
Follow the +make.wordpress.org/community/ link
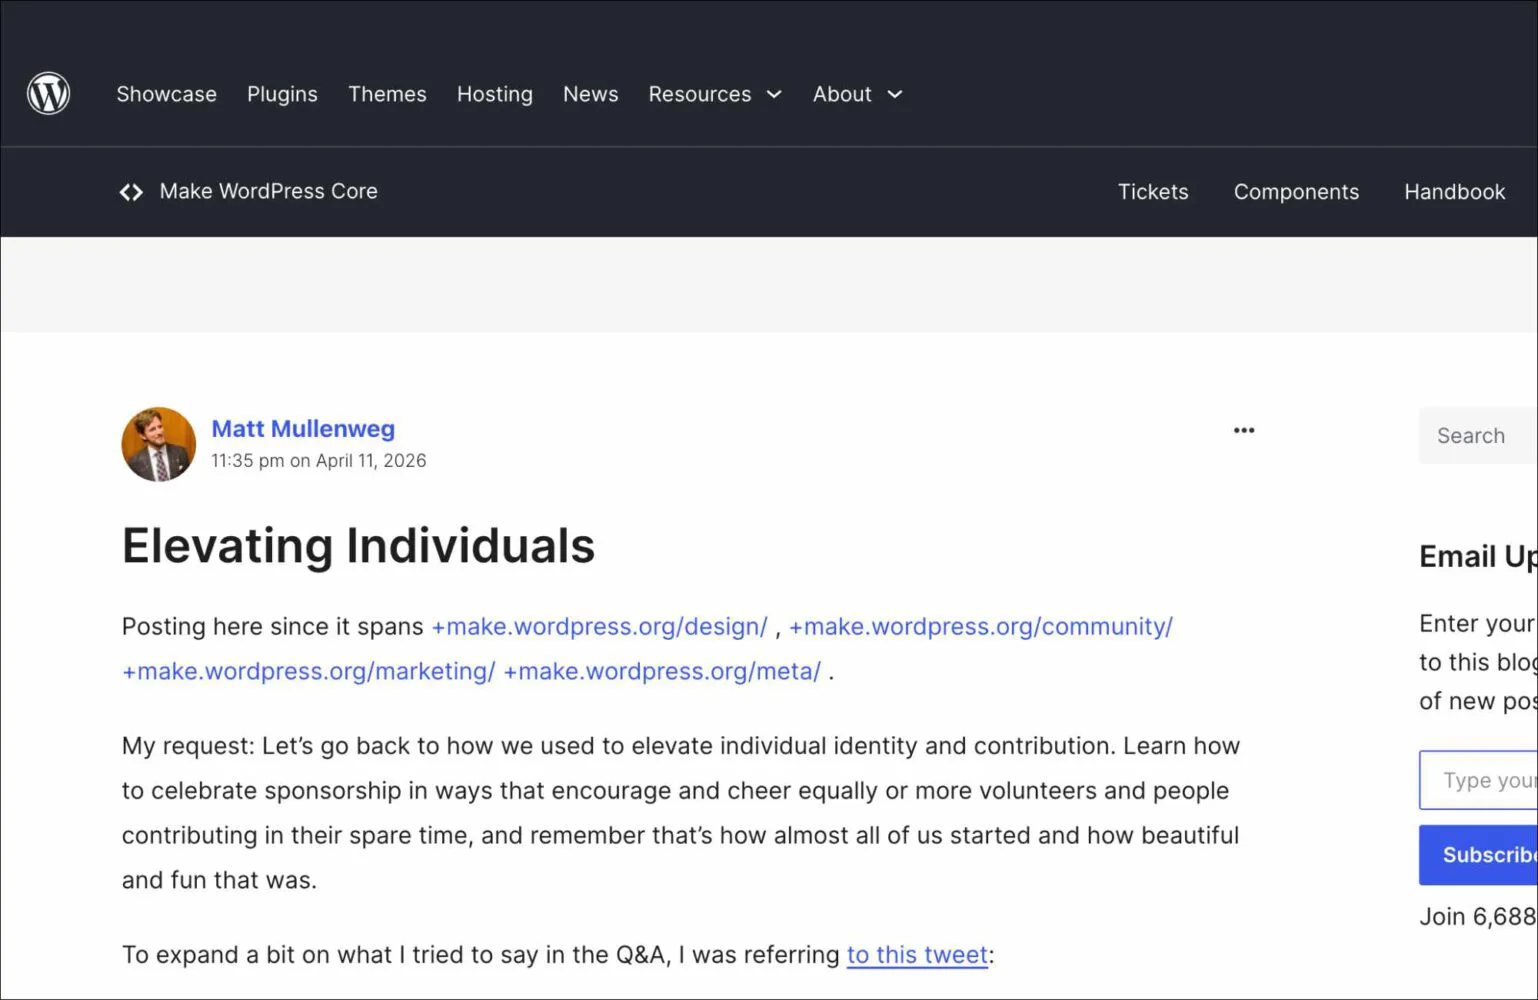980,627
